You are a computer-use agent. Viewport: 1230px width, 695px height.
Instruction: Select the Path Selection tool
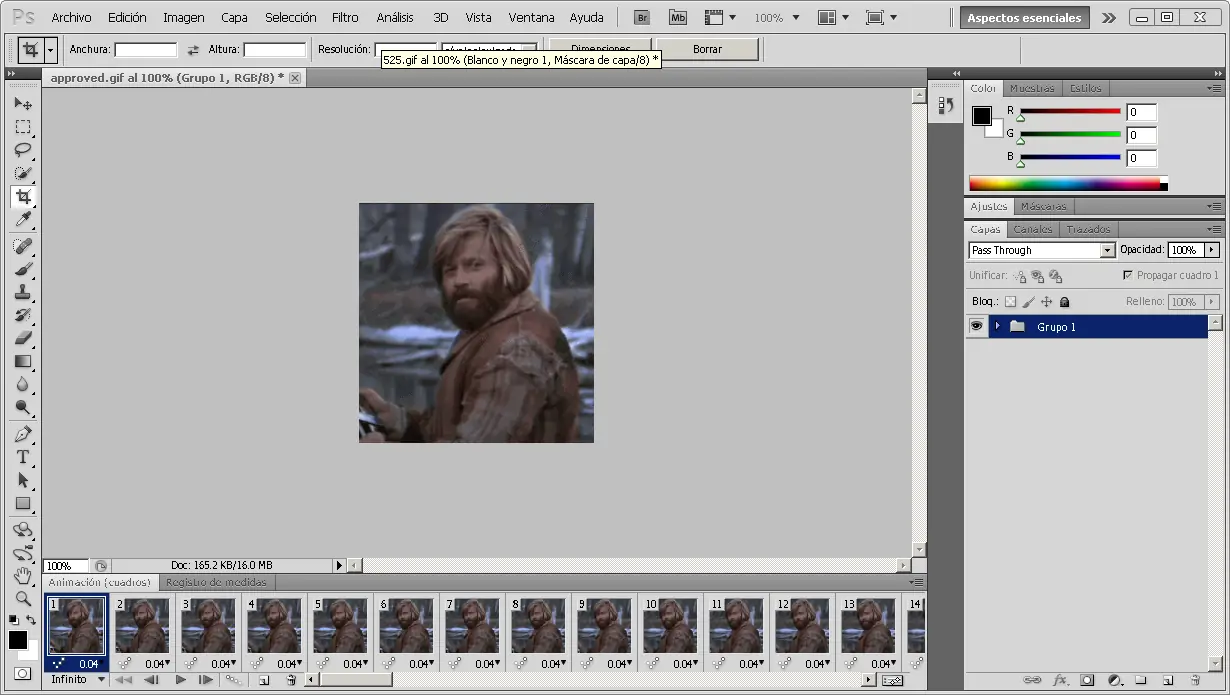(22, 480)
